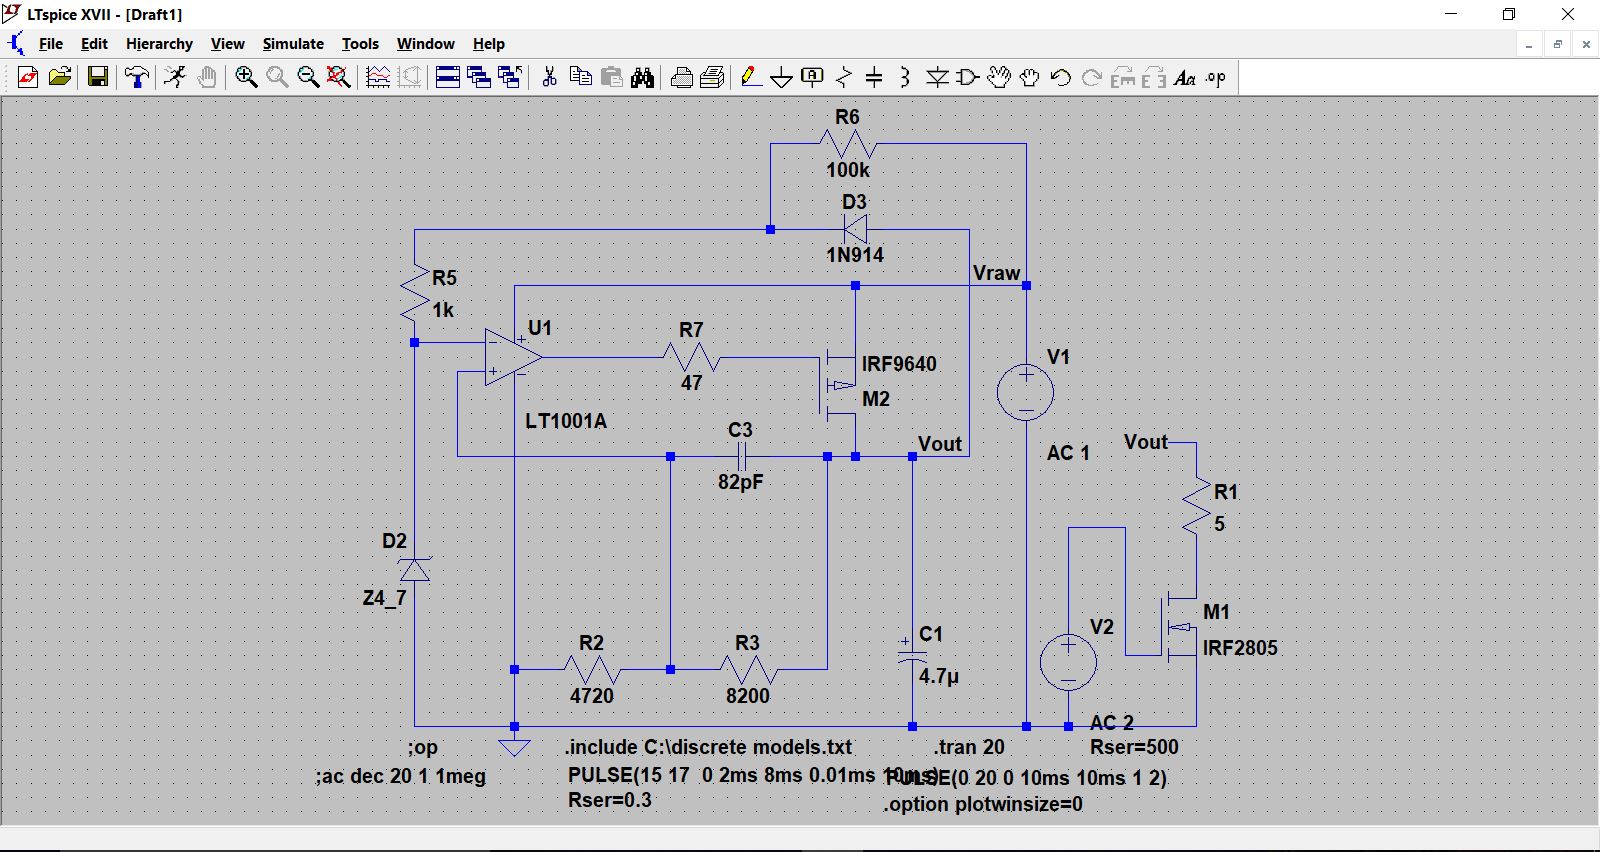Open the Window menu

425,44
